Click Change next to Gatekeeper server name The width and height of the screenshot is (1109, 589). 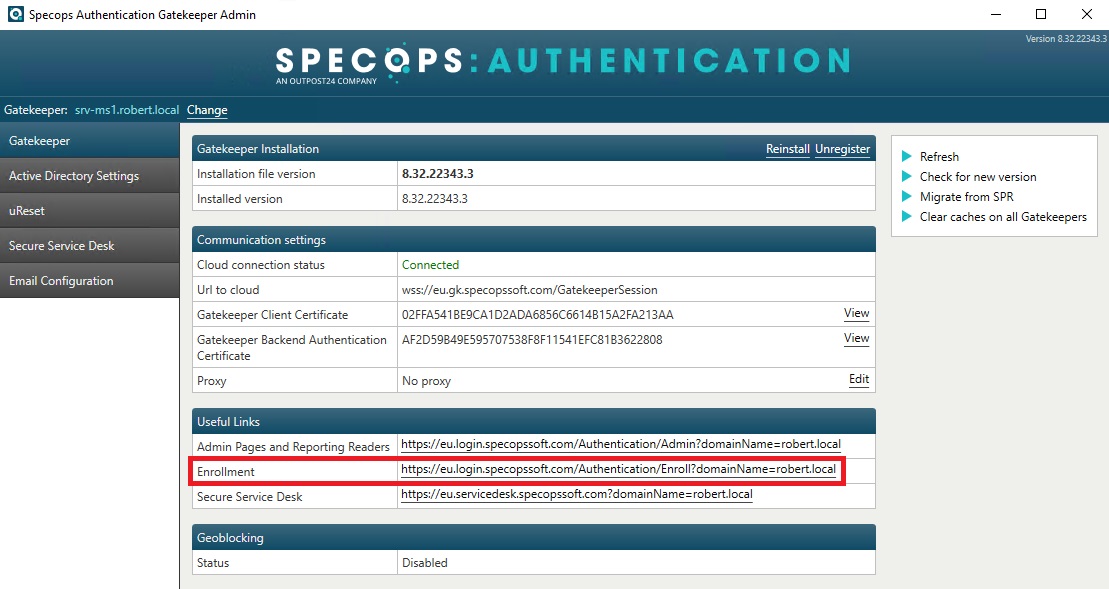pyautogui.click(x=207, y=110)
